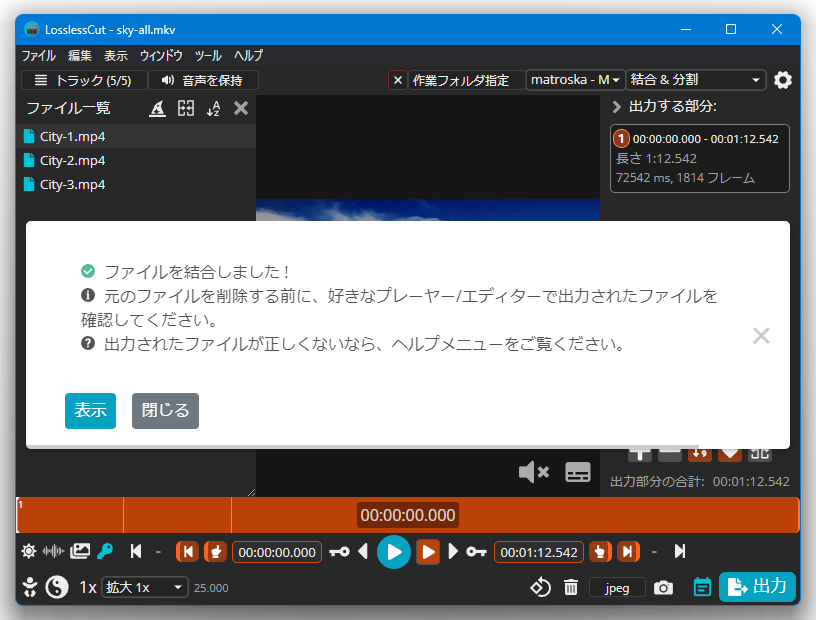Open the ヘルプ menu

(248, 55)
